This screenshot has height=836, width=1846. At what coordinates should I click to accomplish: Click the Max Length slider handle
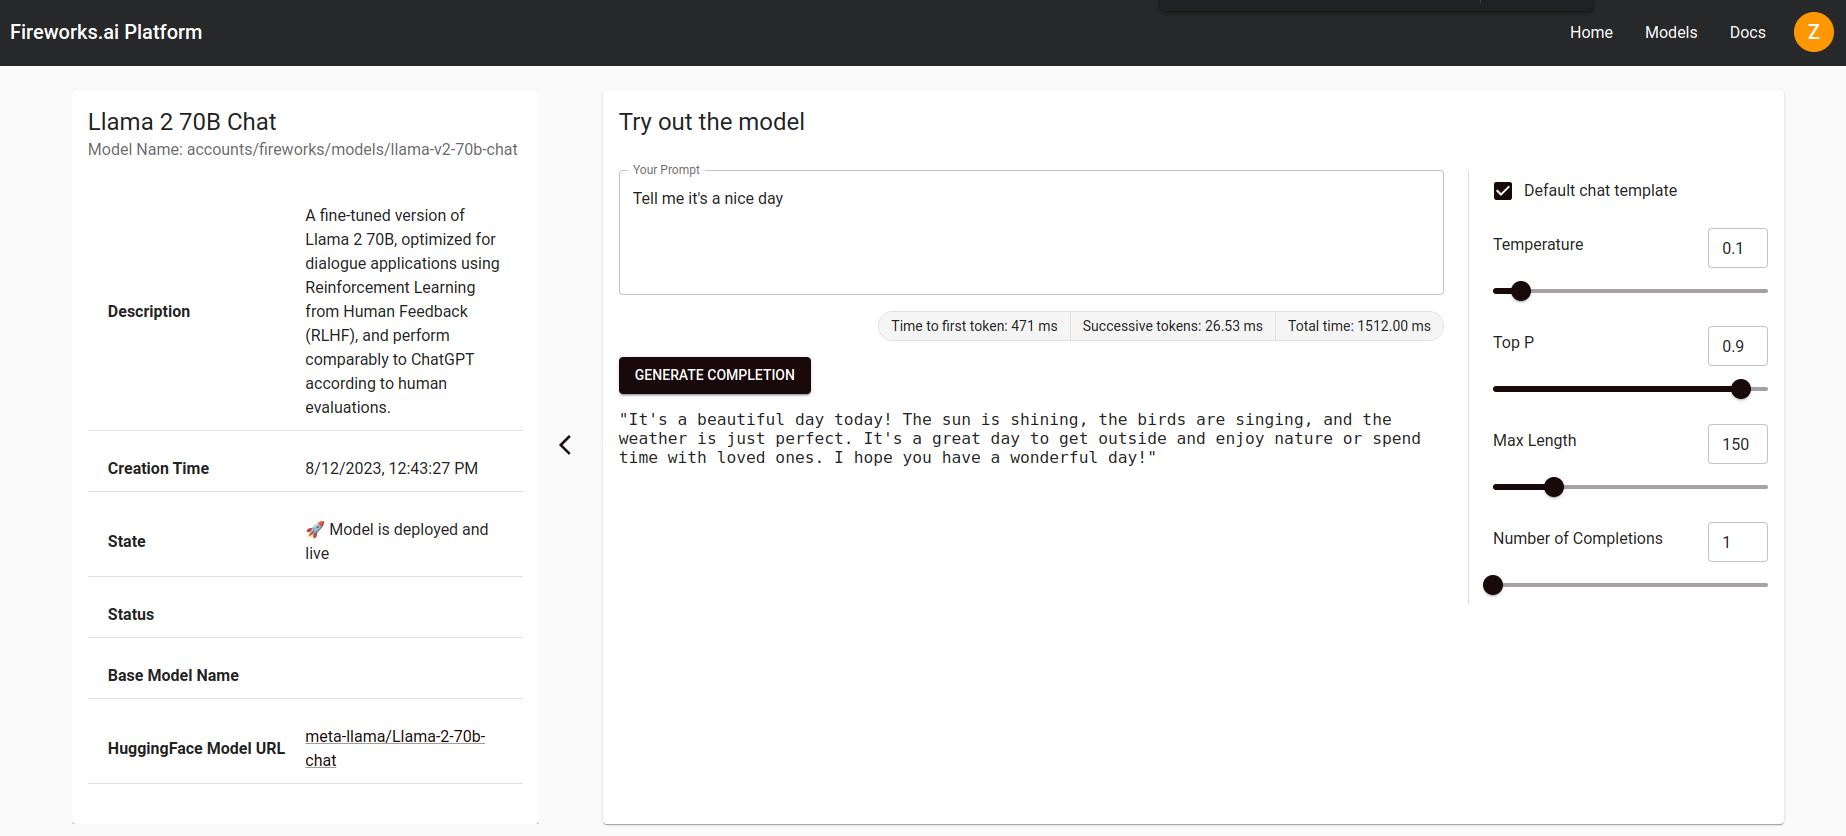pyautogui.click(x=1554, y=487)
